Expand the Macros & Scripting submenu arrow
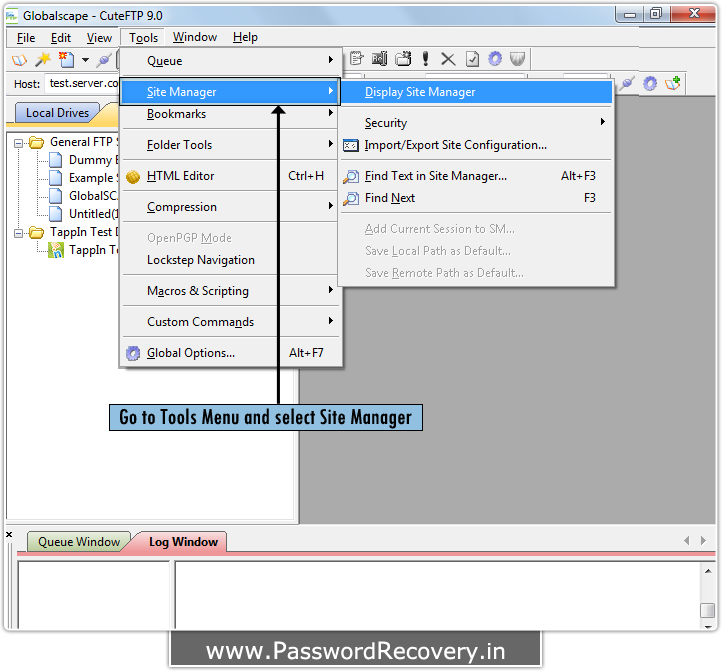 [x=331, y=289]
